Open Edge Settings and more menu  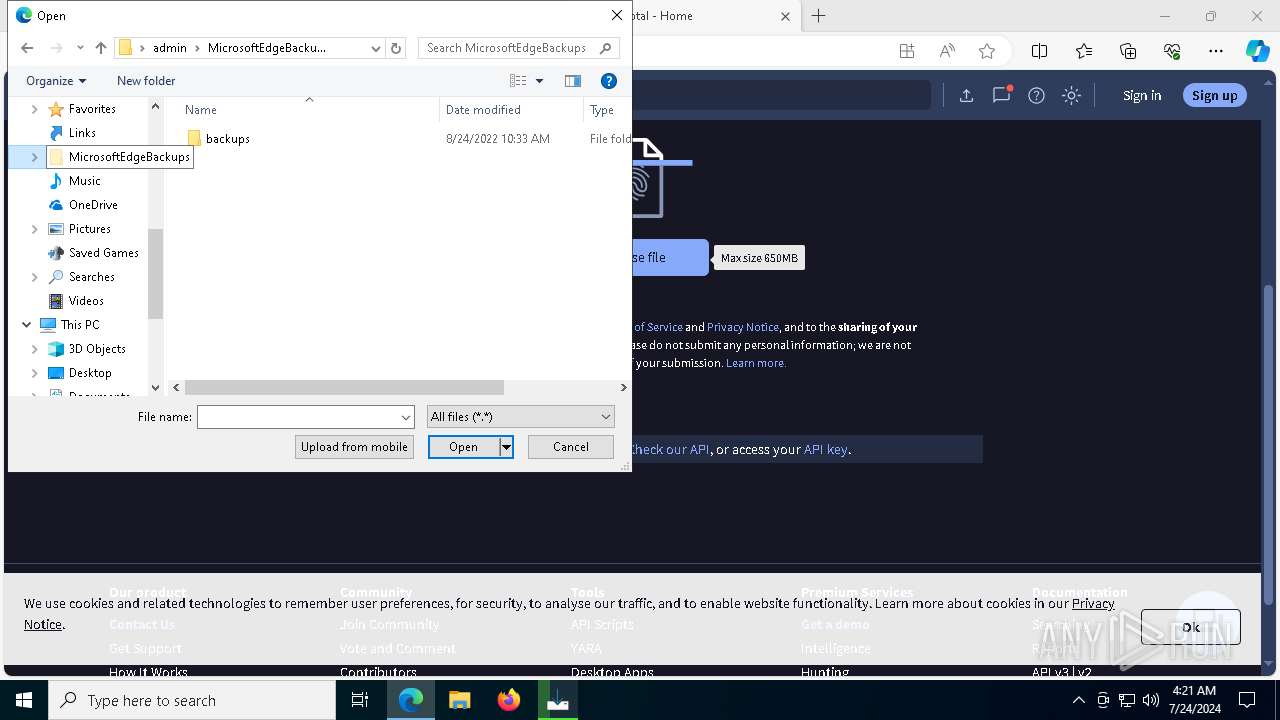(x=1216, y=51)
